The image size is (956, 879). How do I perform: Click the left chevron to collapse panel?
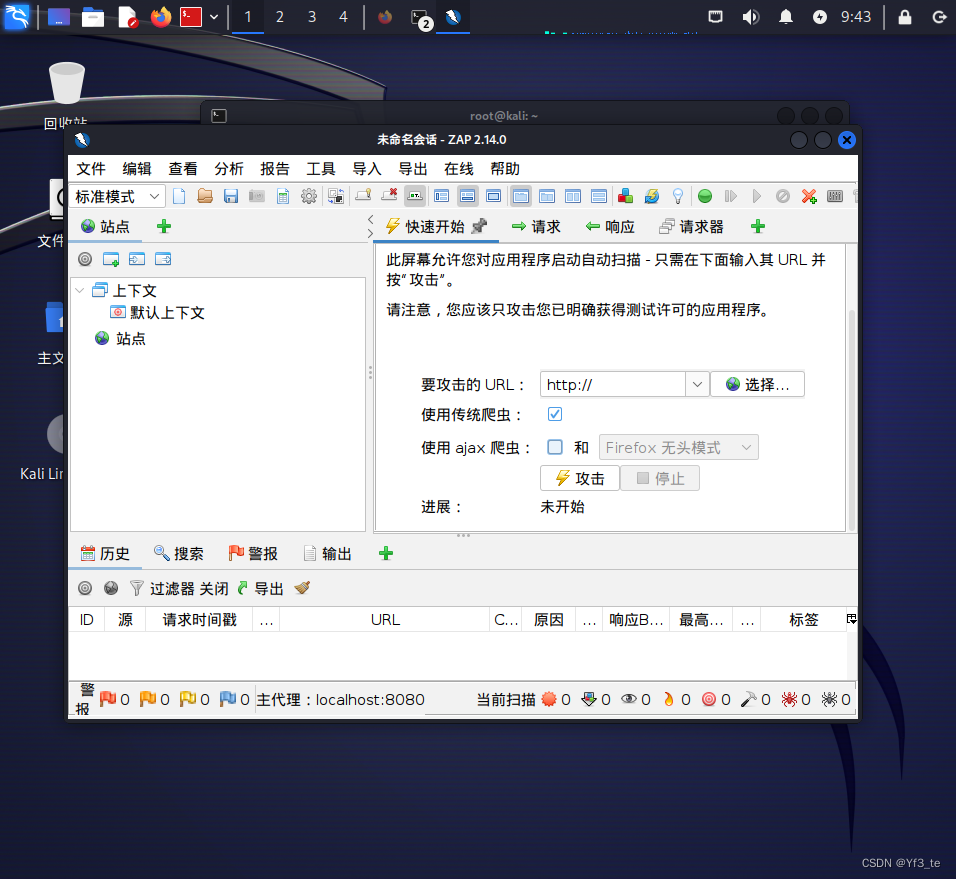pyautogui.click(x=370, y=219)
